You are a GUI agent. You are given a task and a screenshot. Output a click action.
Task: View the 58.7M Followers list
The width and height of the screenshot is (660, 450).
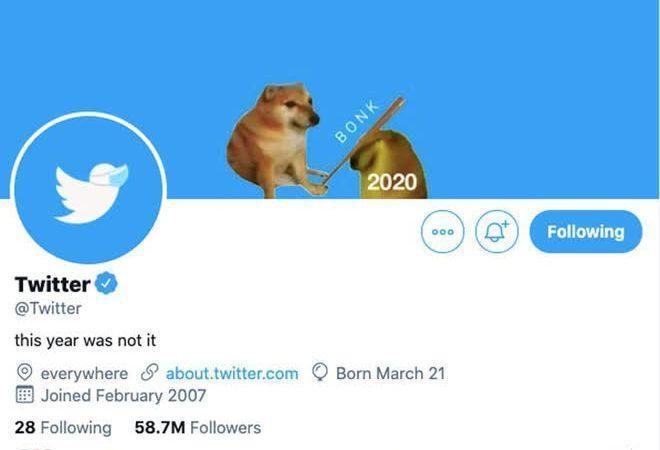197,428
